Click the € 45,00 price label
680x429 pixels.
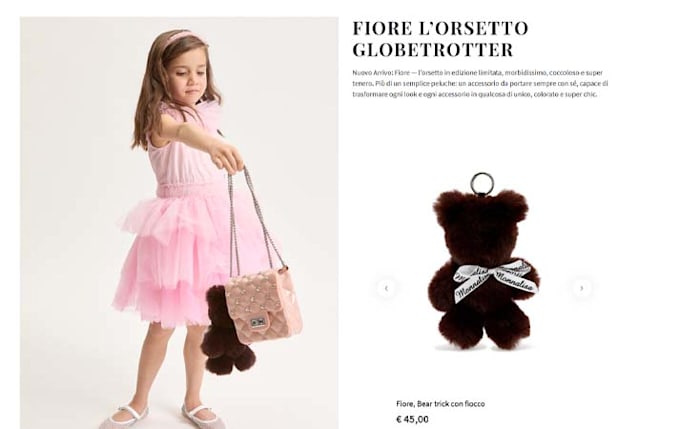[412, 419]
